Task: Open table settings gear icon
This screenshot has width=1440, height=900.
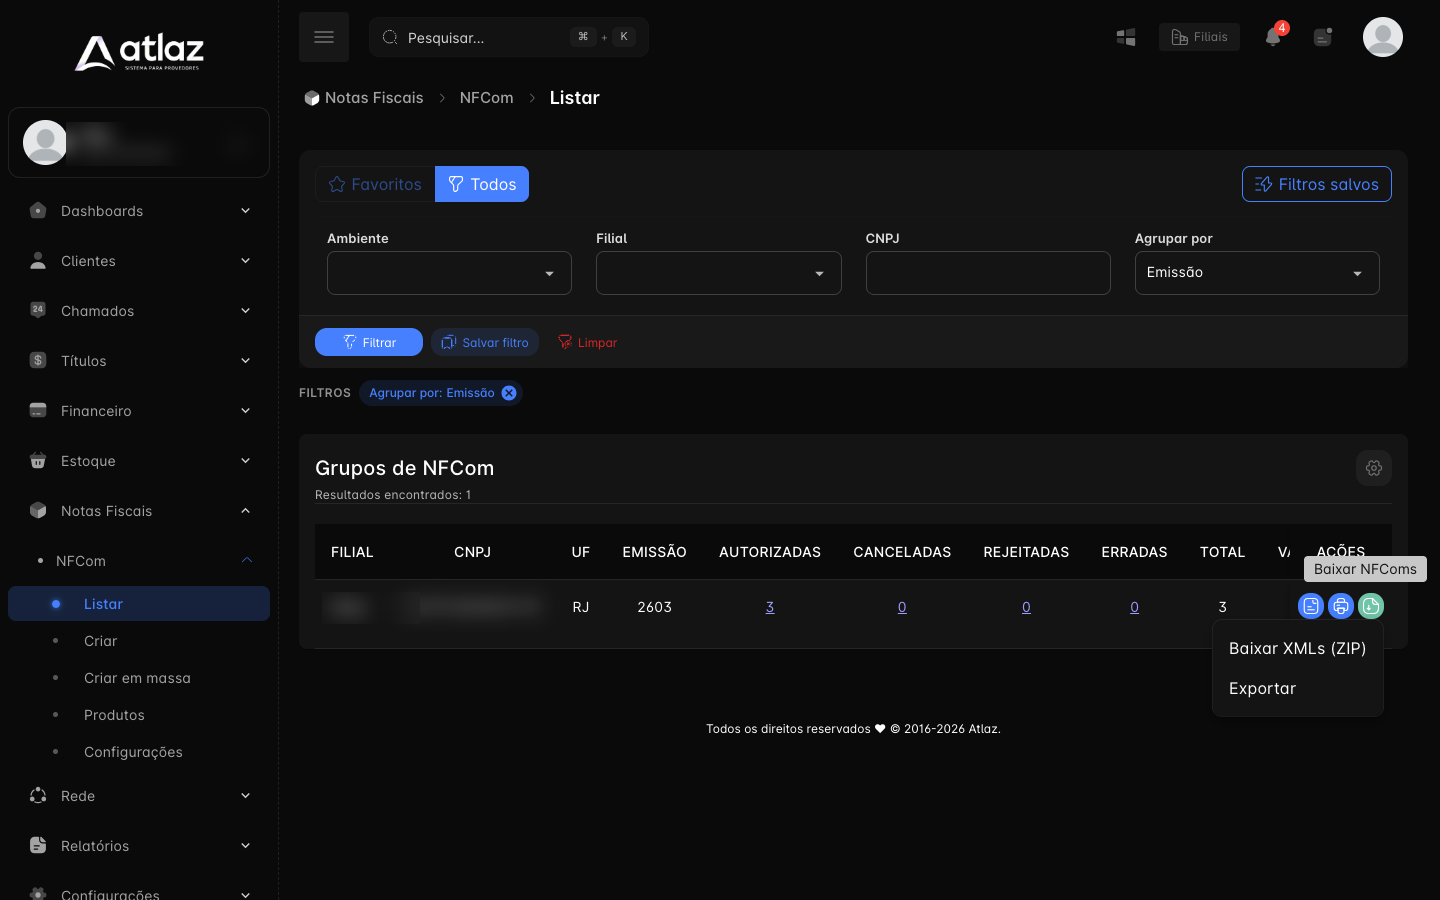Action: coord(1374,468)
